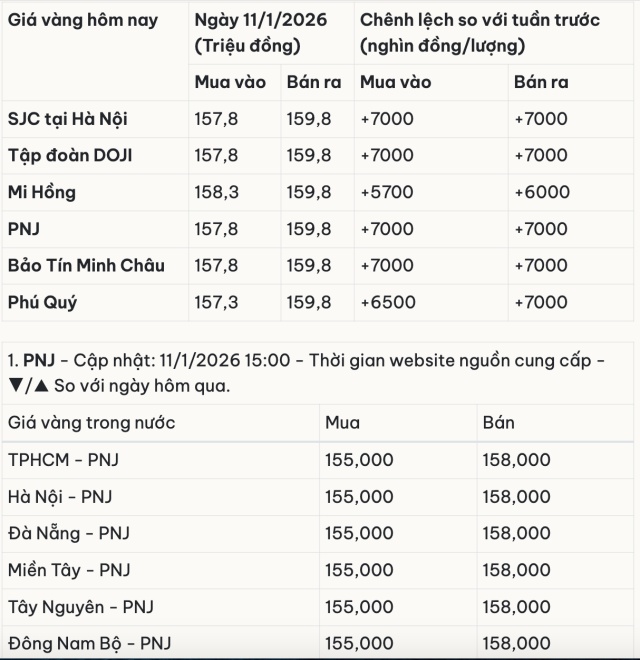Click Mi Hồng's buy price 158,3
The image size is (640, 660).
[216, 192]
